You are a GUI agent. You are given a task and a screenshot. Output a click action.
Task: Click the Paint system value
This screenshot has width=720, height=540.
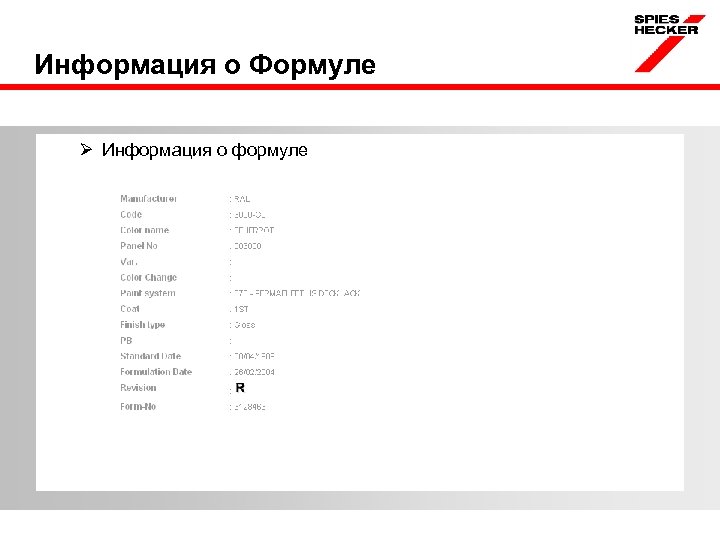297,293
